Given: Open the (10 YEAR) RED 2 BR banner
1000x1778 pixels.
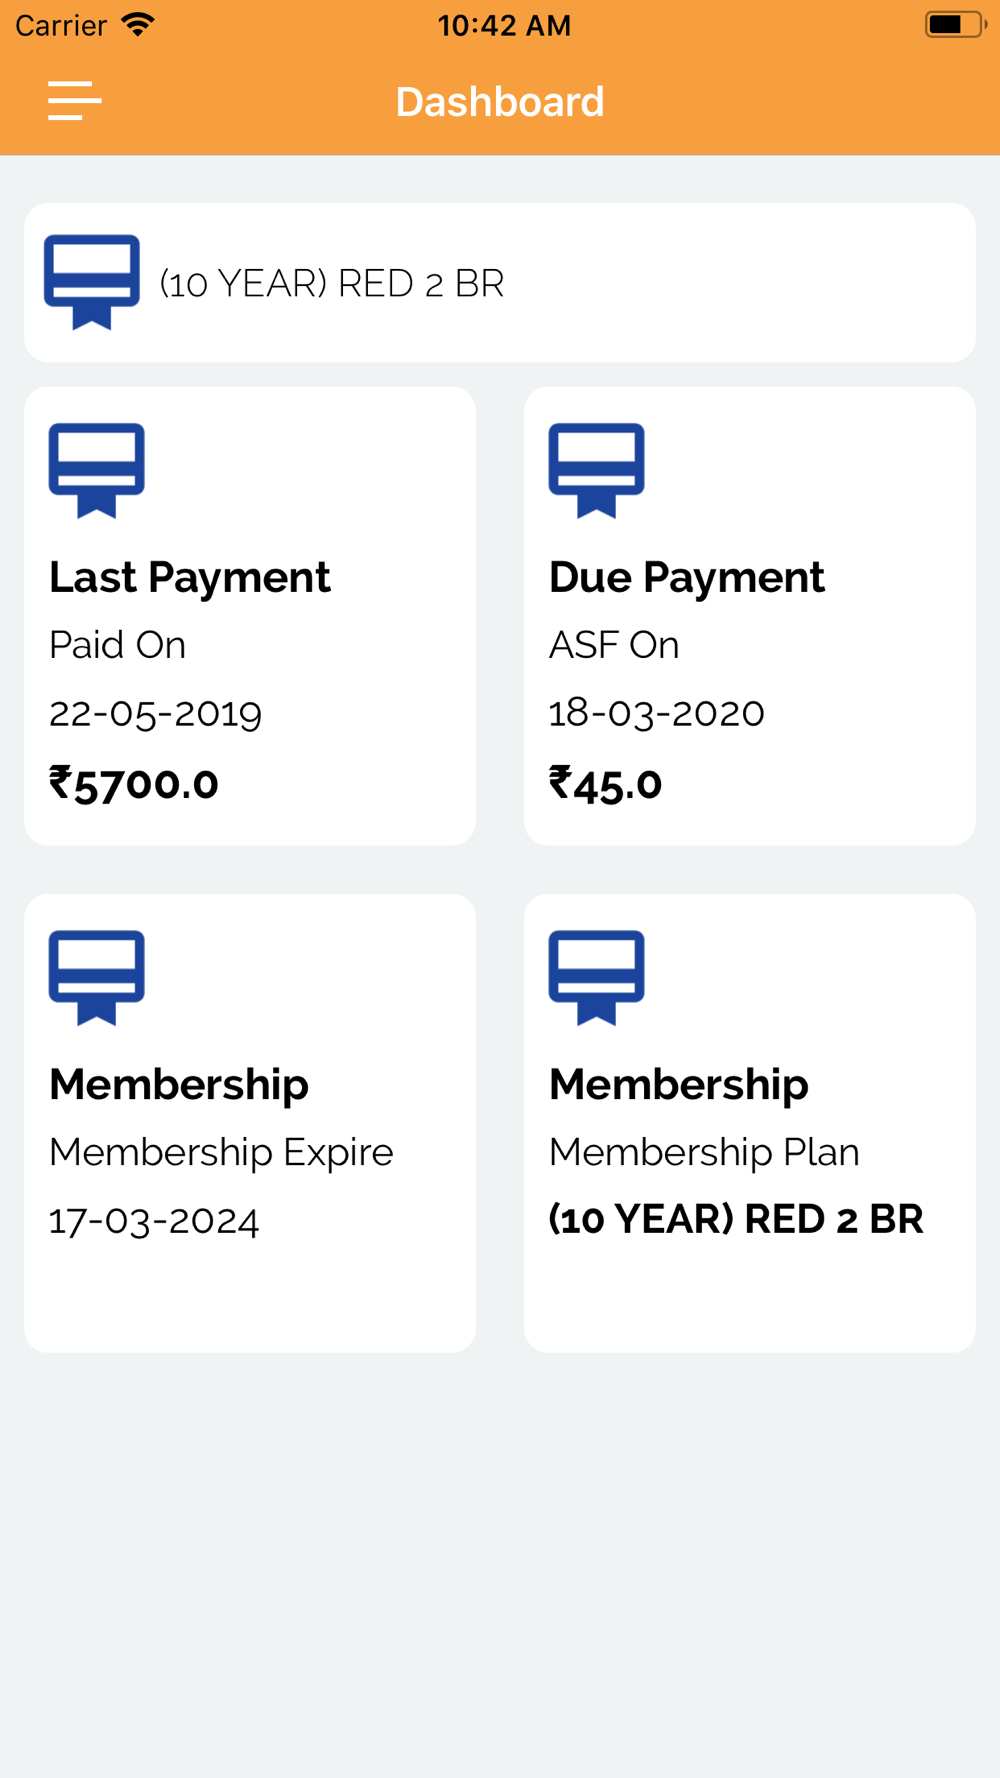Looking at the screenshot, I should (500, 283).
